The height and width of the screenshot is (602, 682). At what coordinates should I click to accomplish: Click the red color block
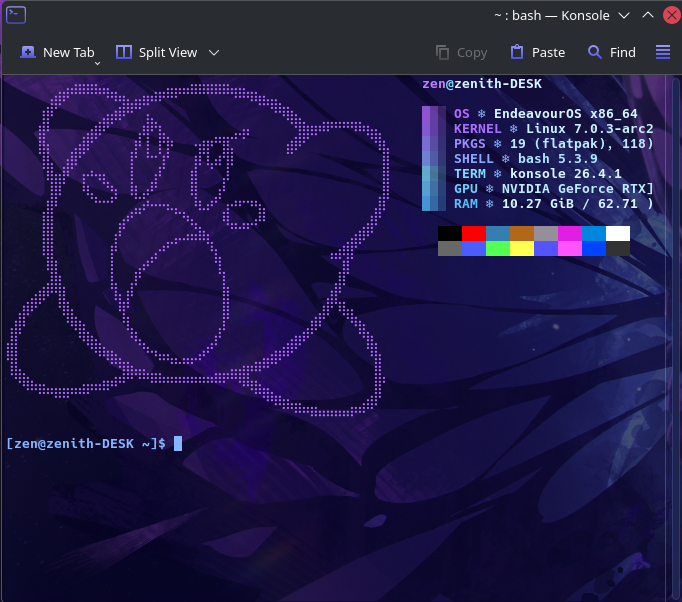click(x=474, y=234)
